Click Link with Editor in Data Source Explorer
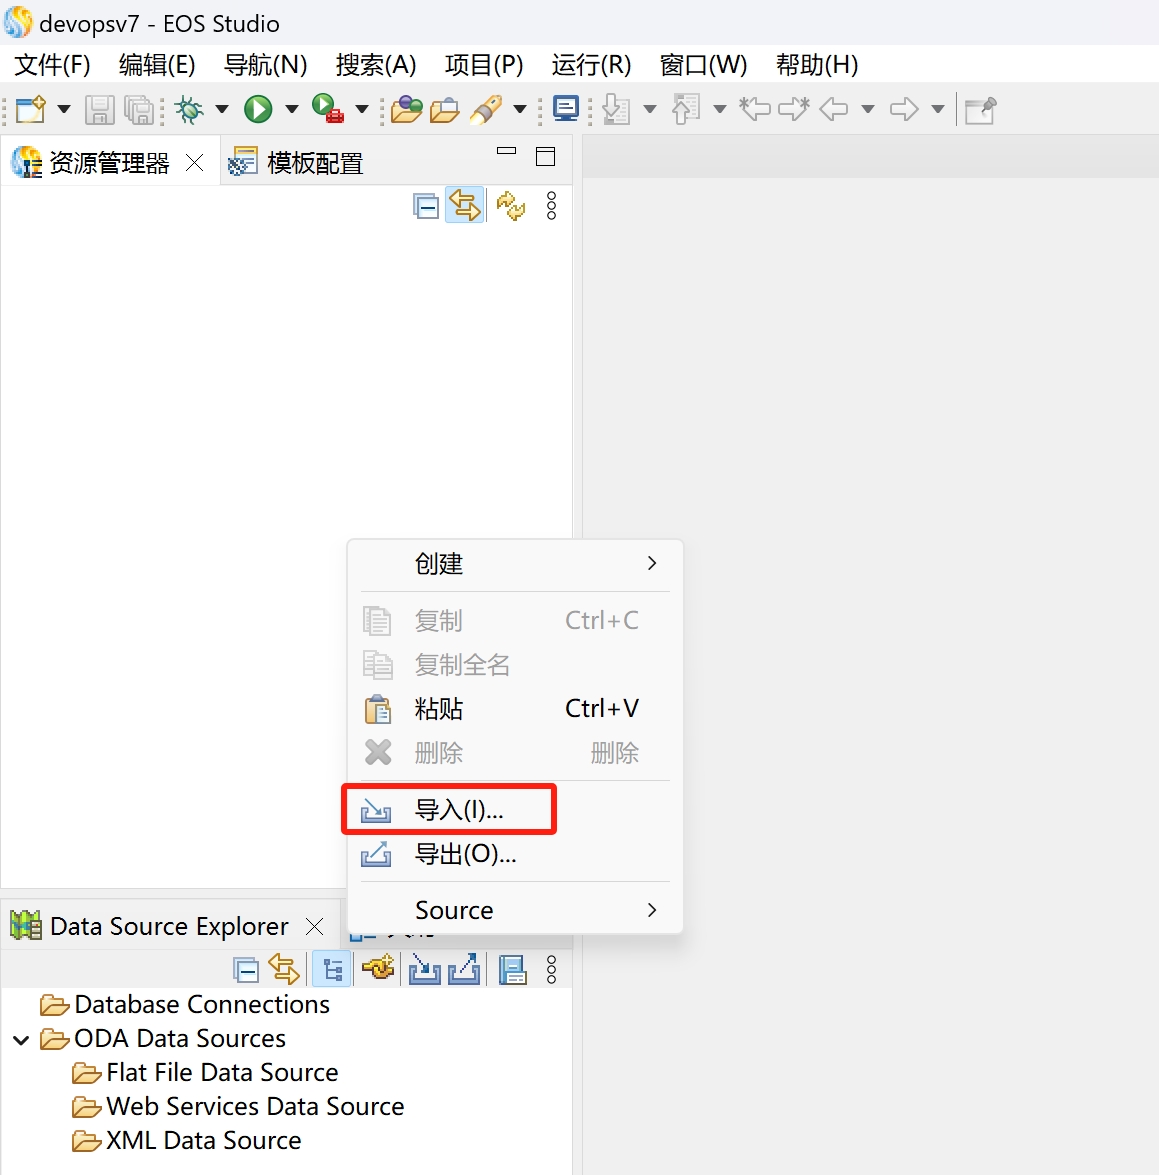Image resolution: width=1159 pixels, height=1175 pixels. (x=284, y=970)
